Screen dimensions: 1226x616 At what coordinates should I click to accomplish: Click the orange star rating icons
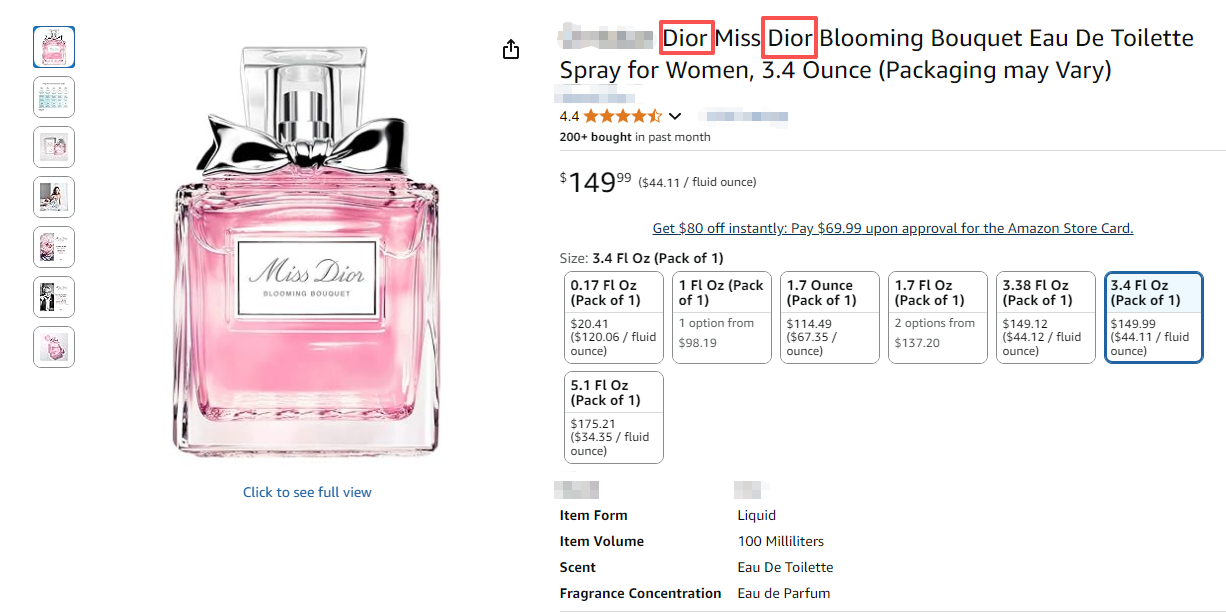(622, 116)
